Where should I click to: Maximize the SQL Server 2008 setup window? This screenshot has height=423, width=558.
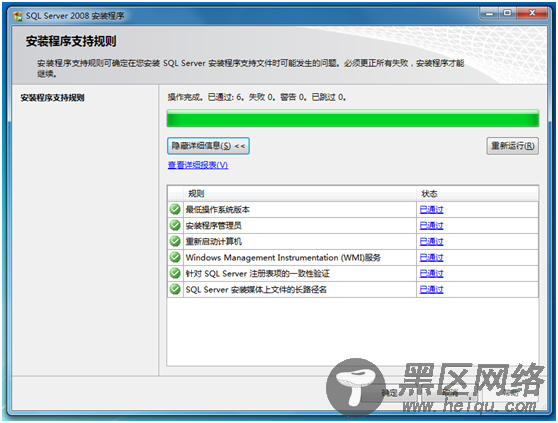pyautogui.click(x=507, y=14)
